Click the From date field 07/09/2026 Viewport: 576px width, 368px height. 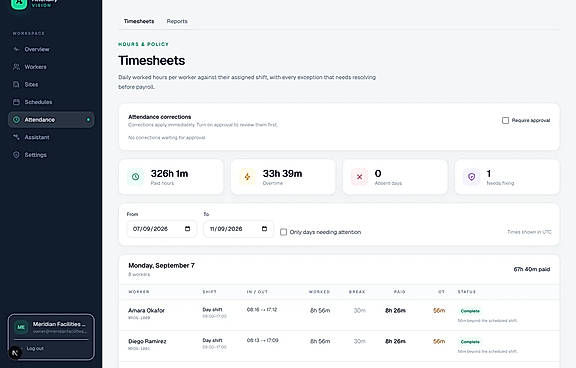[161, 229]
